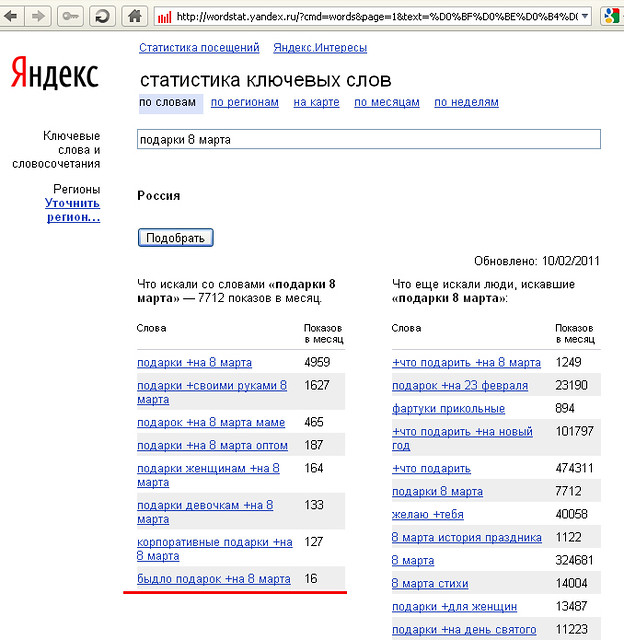Viewport: 624px width, 640px height.
Task: Click into the keyword search field
Action: tap(368, 140)
